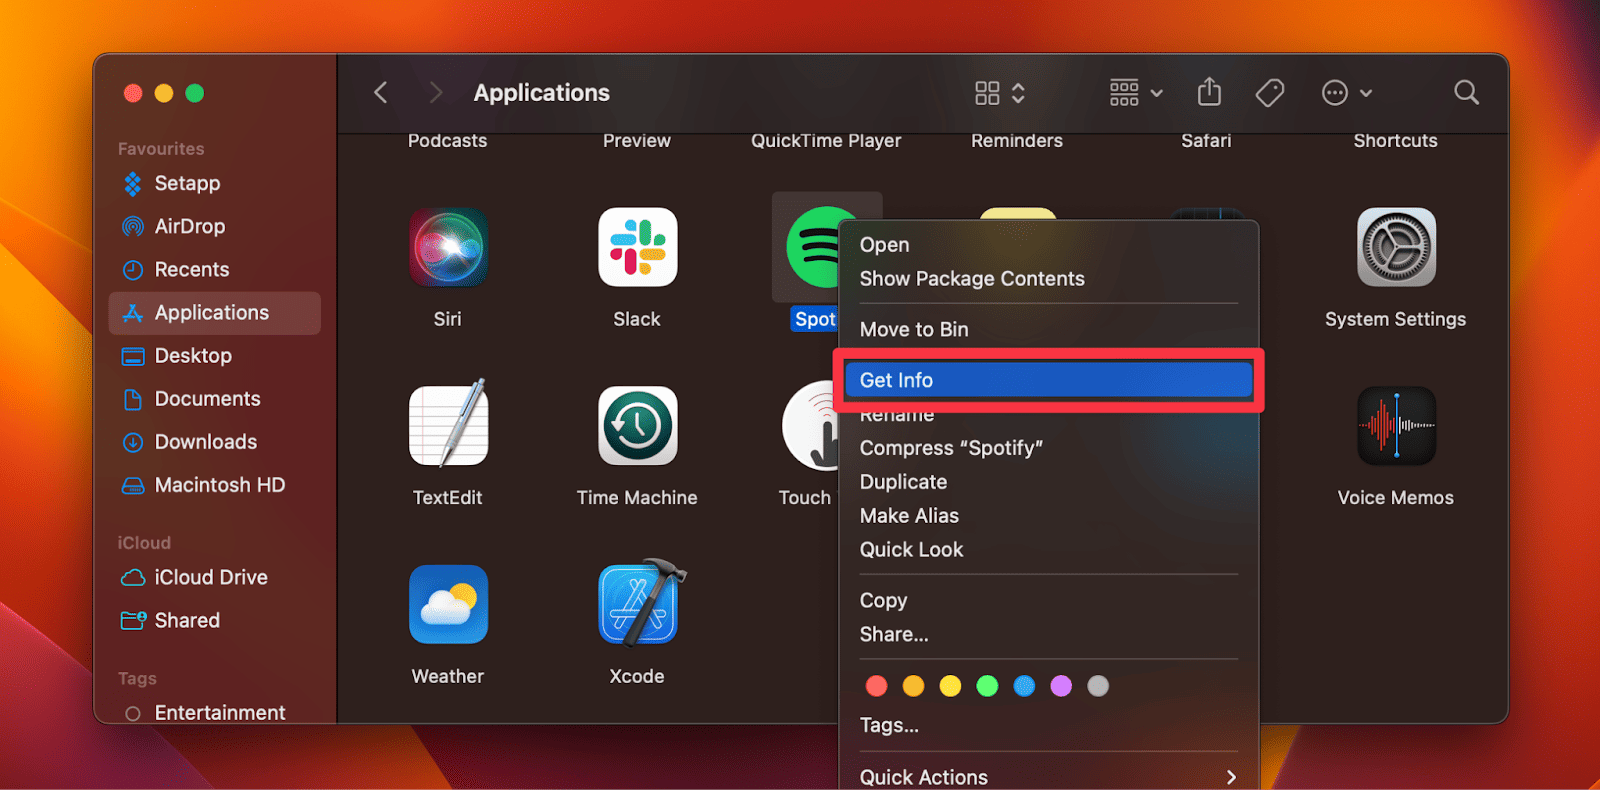Apply the red tag colour
1600x790 pixels.
[x=877, y=686]
